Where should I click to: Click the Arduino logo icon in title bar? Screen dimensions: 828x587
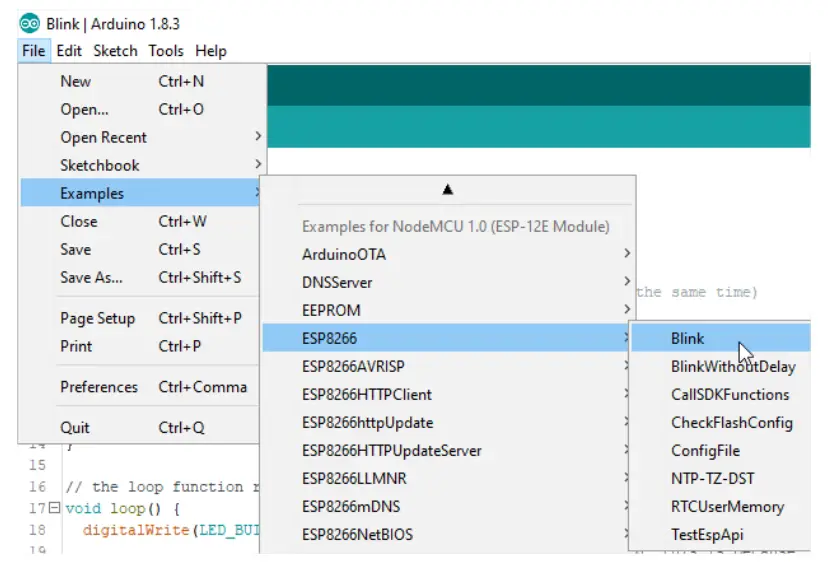coord(30,24)
